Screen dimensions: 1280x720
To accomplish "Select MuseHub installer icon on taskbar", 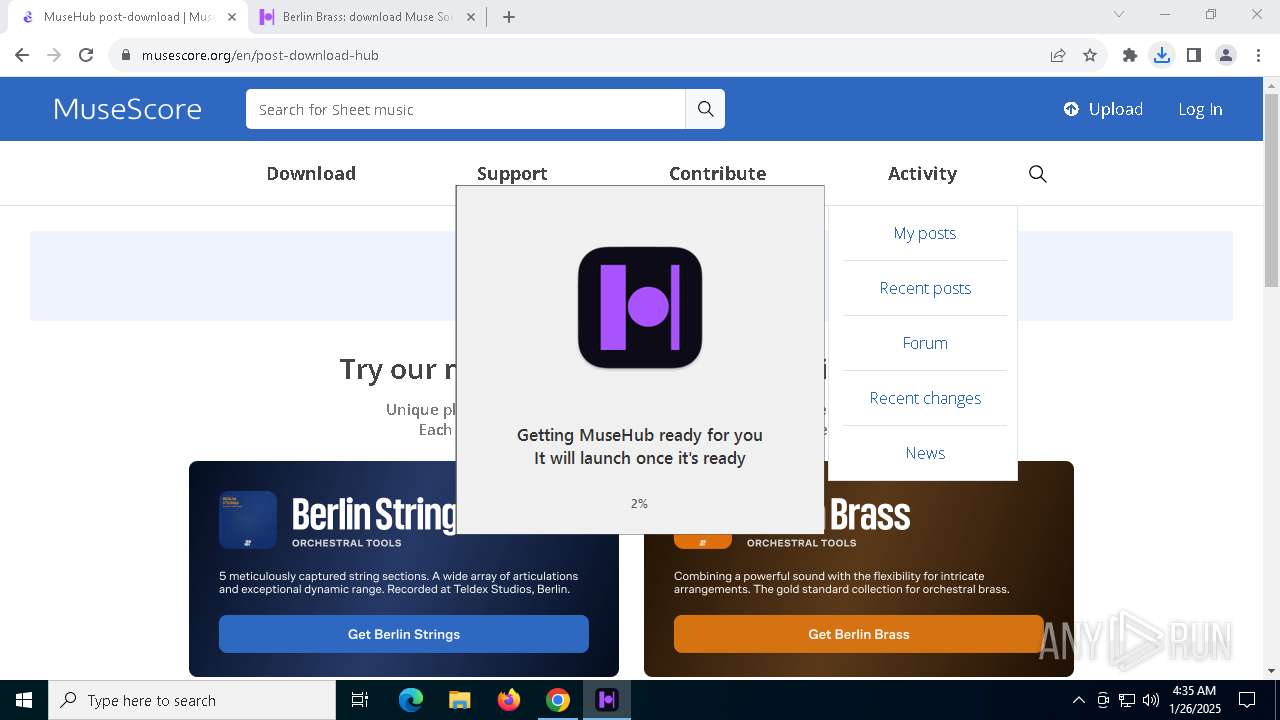I will point(606,700).
